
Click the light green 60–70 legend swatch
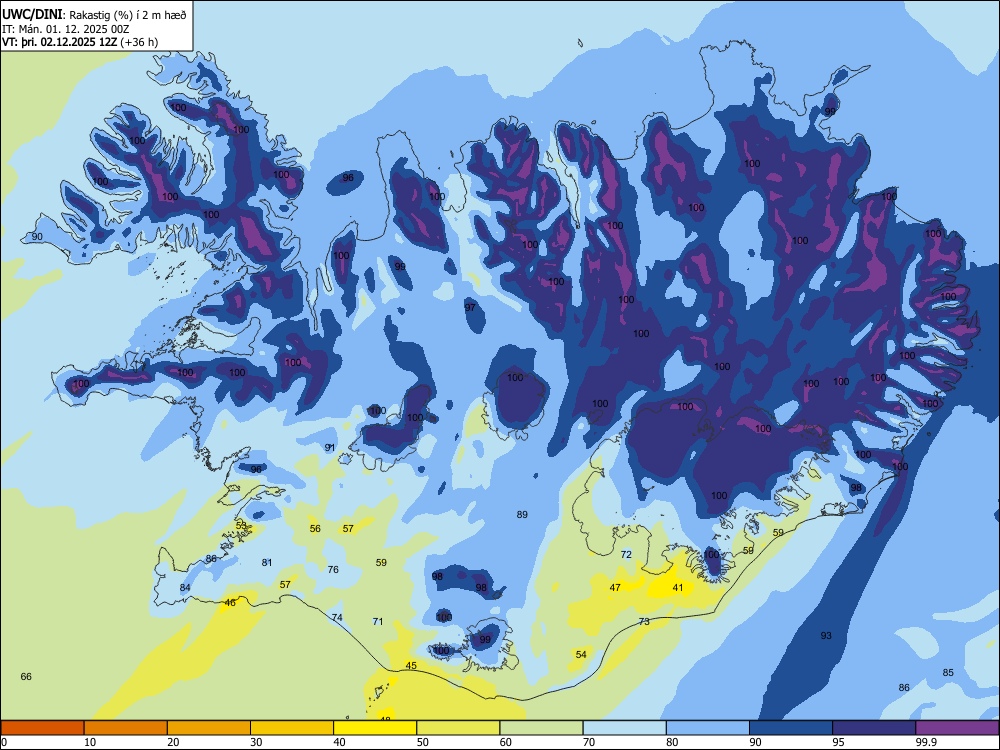click(x=541, y=728)
